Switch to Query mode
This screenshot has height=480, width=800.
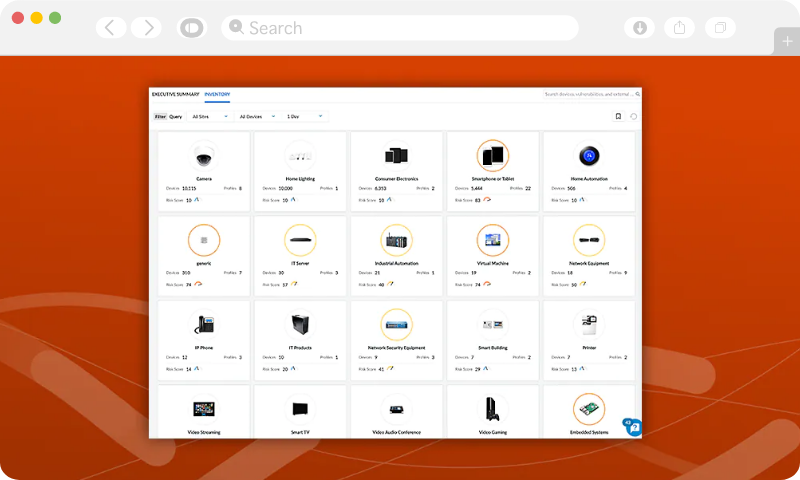click(176, 116)
